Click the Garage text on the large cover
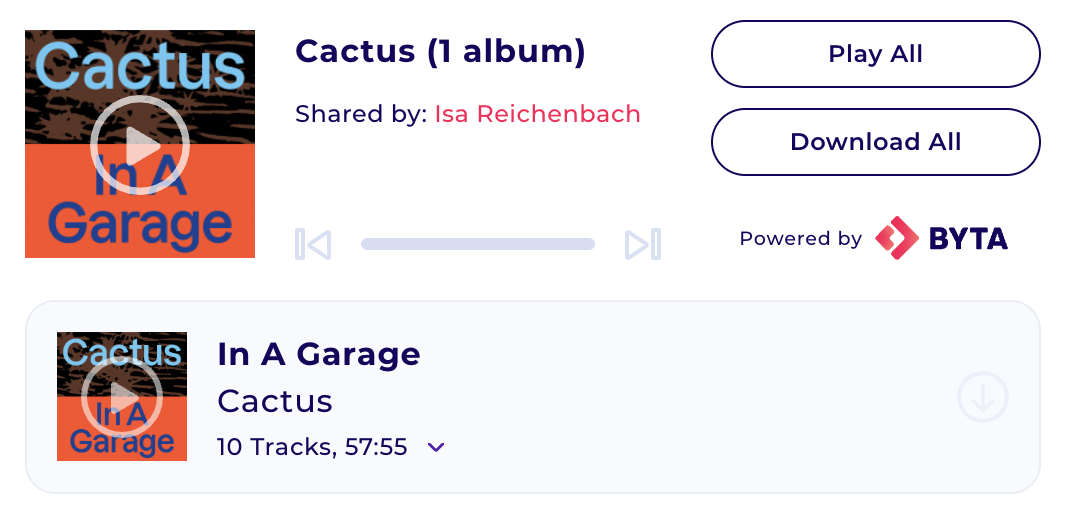This screenshot has width=1068, height=524. pos(140,225)
